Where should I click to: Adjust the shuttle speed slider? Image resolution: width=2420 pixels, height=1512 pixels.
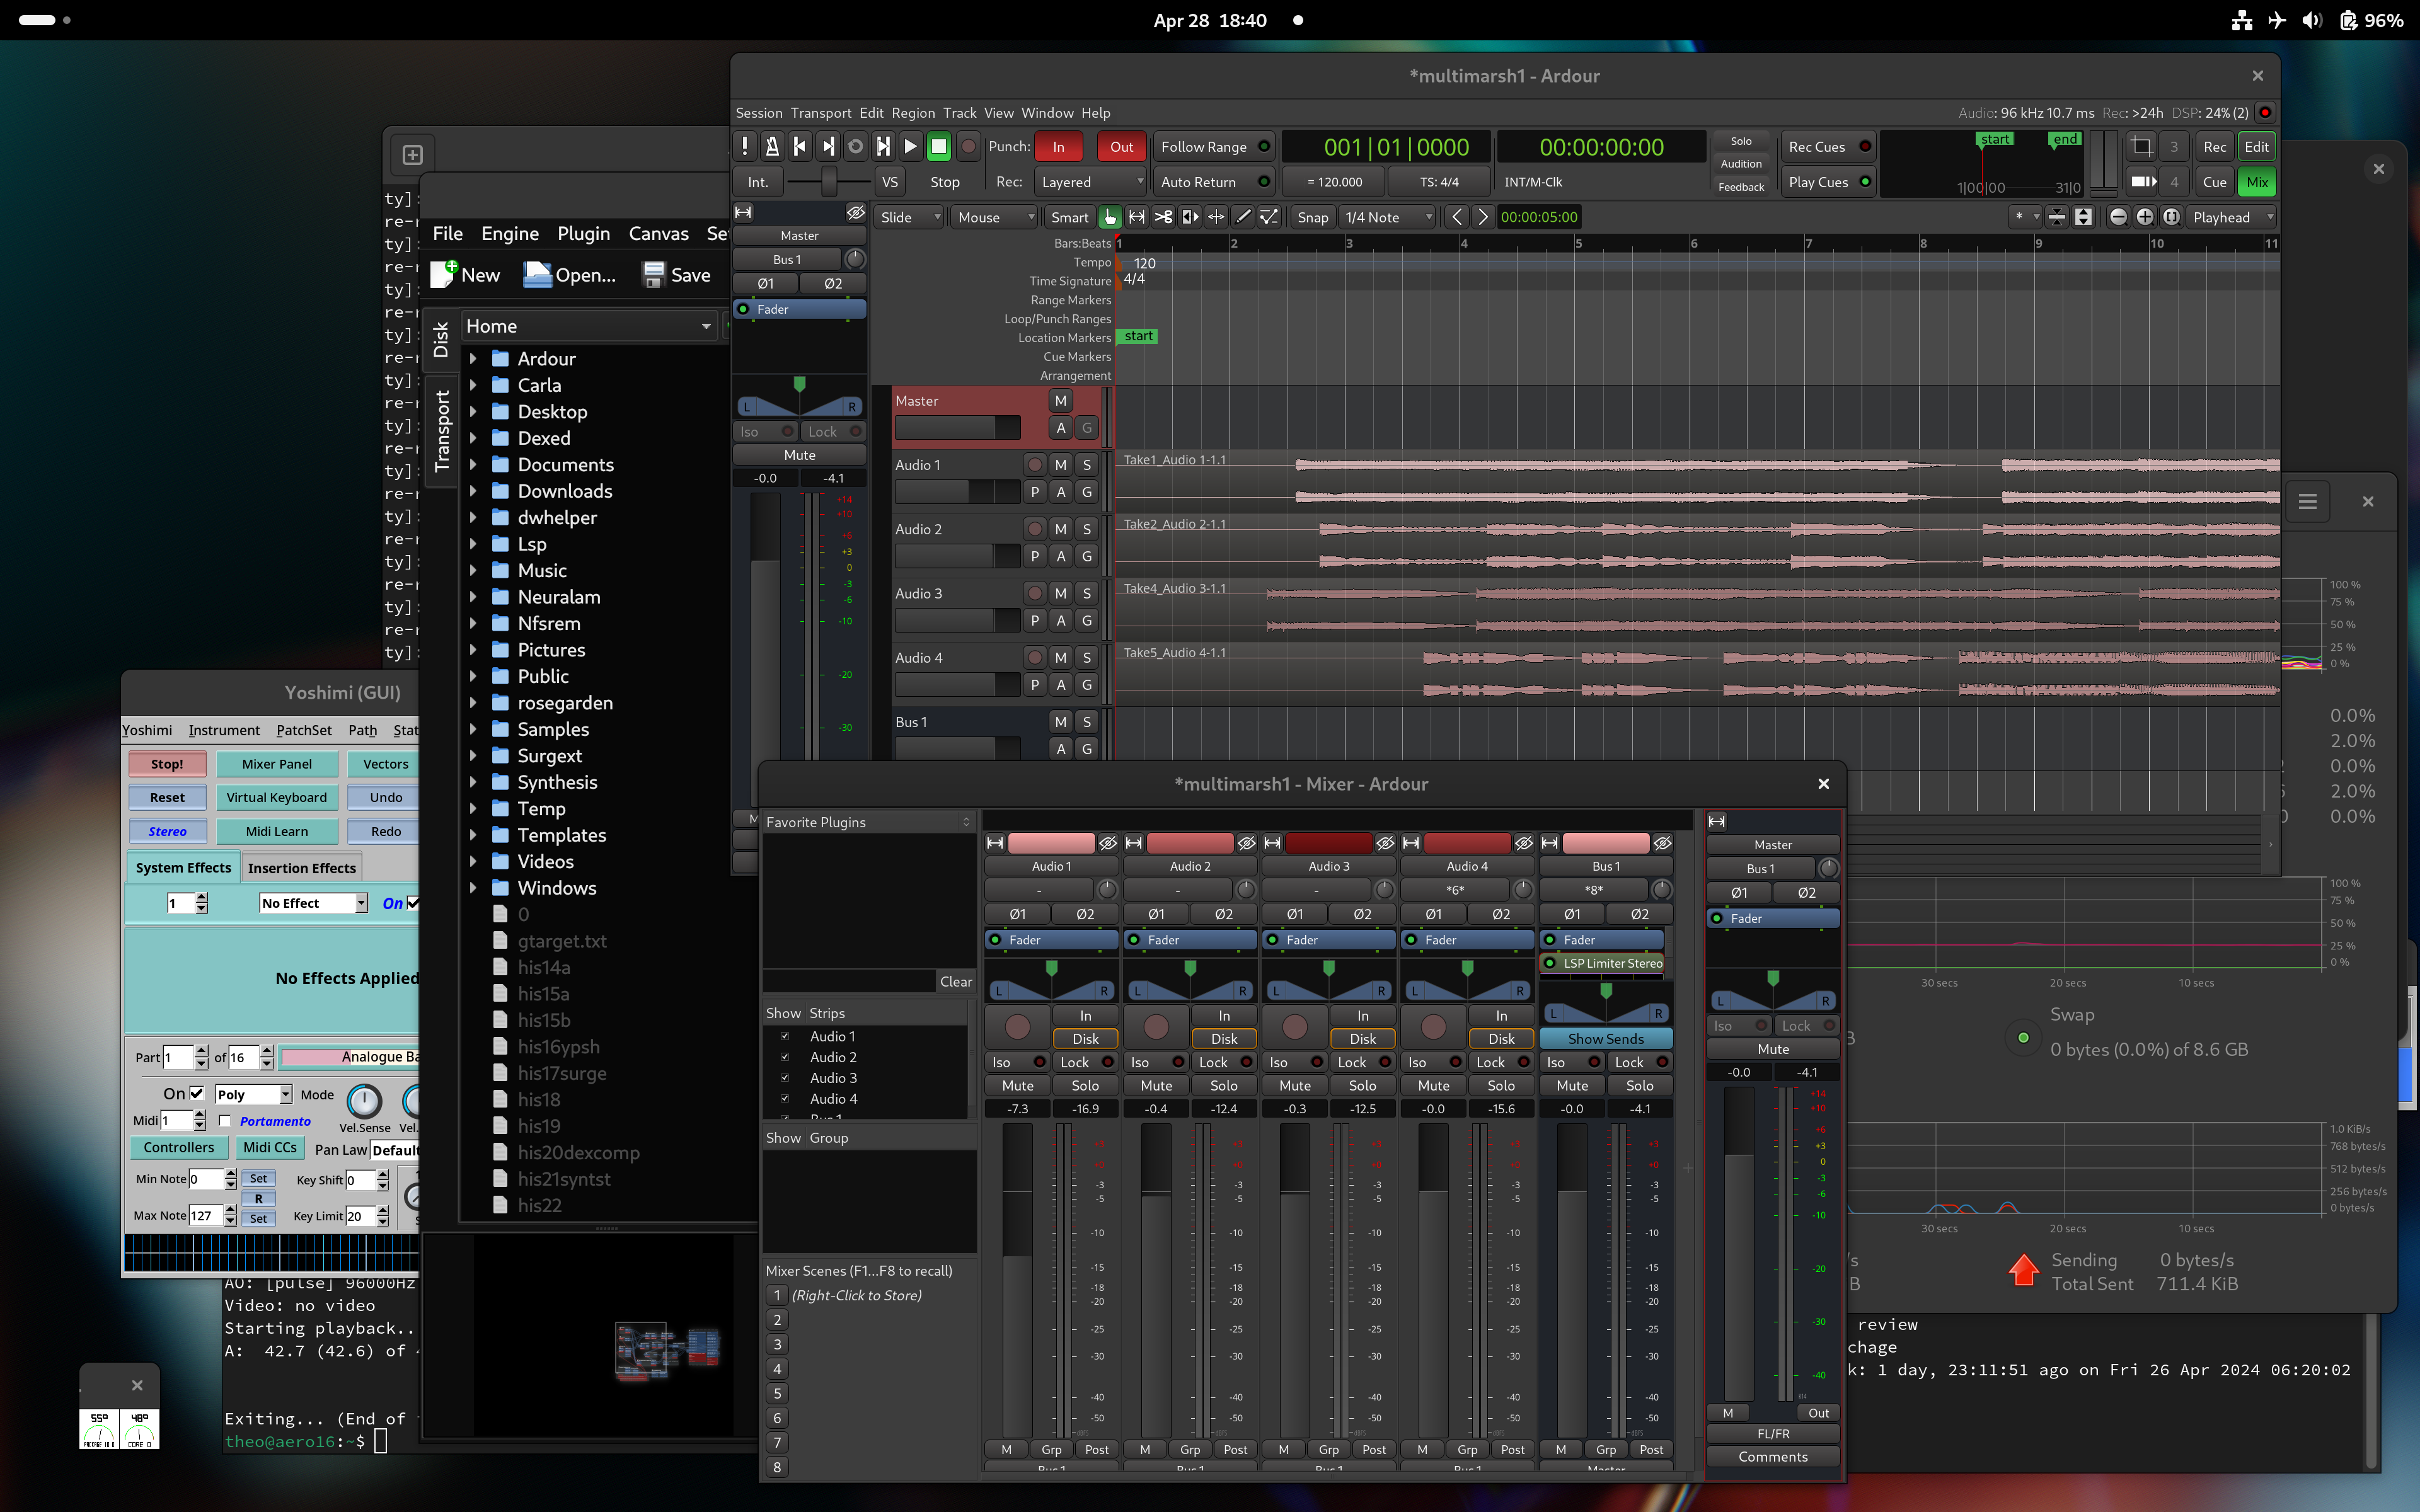[x=828, y=182]
